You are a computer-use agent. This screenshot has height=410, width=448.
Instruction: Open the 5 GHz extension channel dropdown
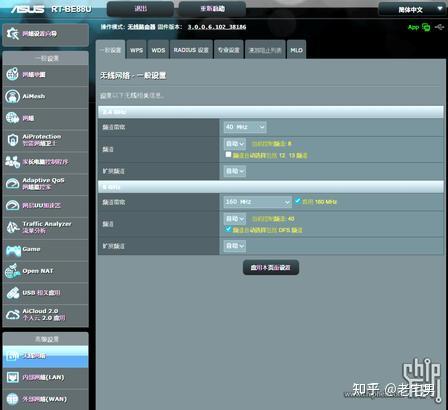[235, 246]
